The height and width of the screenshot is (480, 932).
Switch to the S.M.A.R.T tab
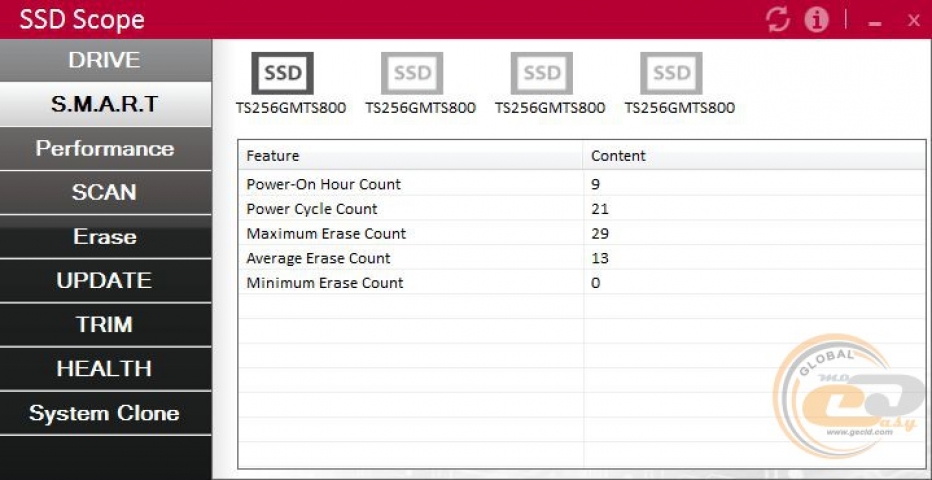(x=105, y=104)
